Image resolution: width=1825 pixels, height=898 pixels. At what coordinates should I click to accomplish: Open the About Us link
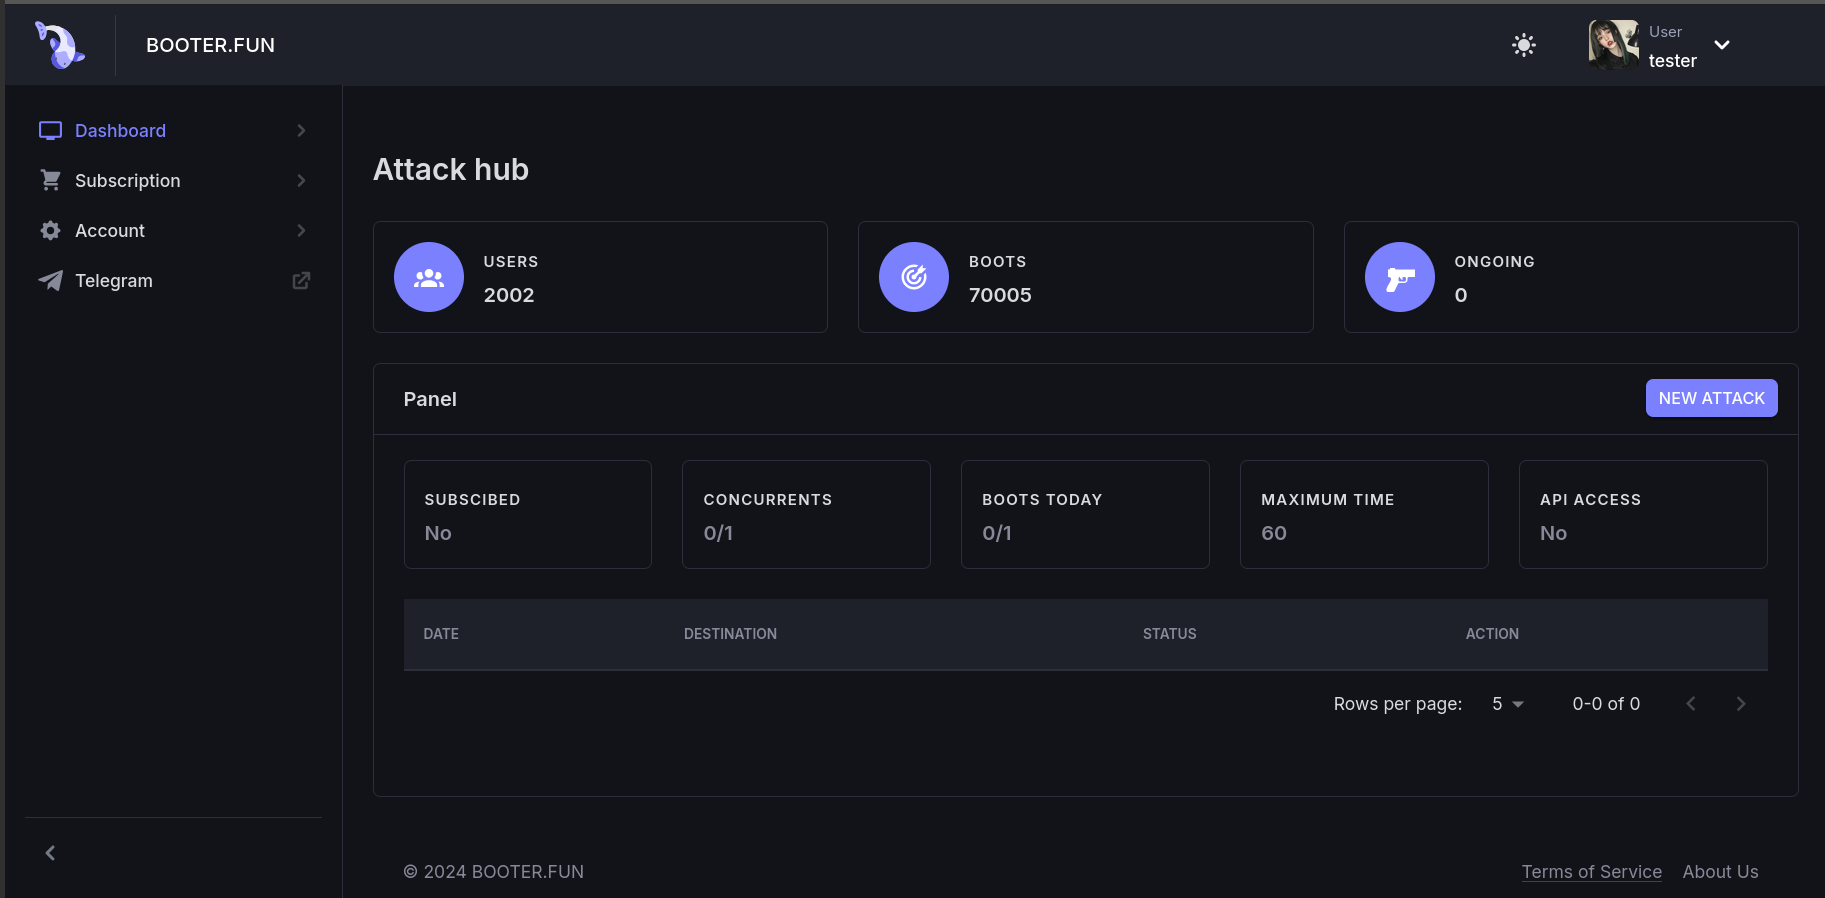1720,872
